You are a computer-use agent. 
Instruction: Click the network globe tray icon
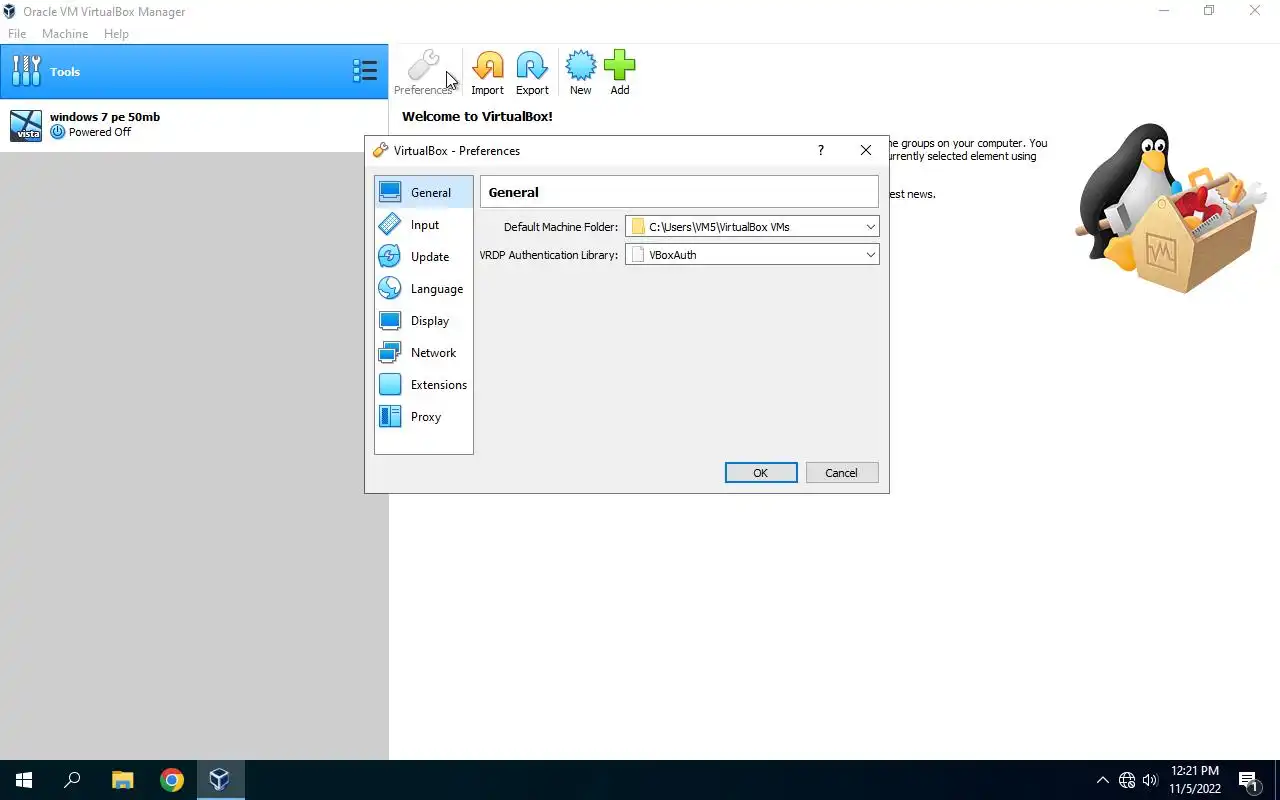pos(1127,780)
